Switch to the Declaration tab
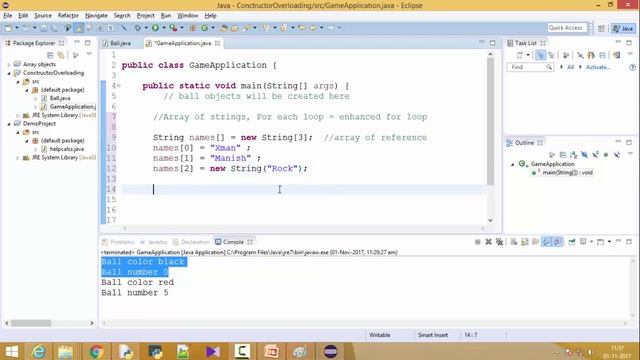Screen dimensions: 640x360 (191, 242)
